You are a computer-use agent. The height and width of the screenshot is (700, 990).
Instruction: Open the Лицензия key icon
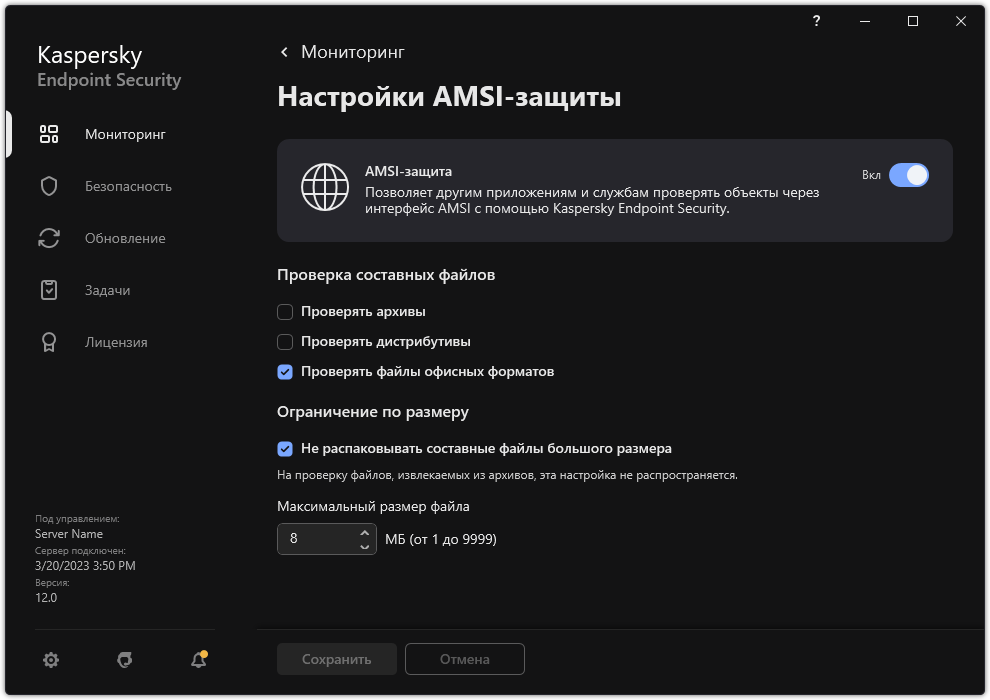click(x=47, y=341)
